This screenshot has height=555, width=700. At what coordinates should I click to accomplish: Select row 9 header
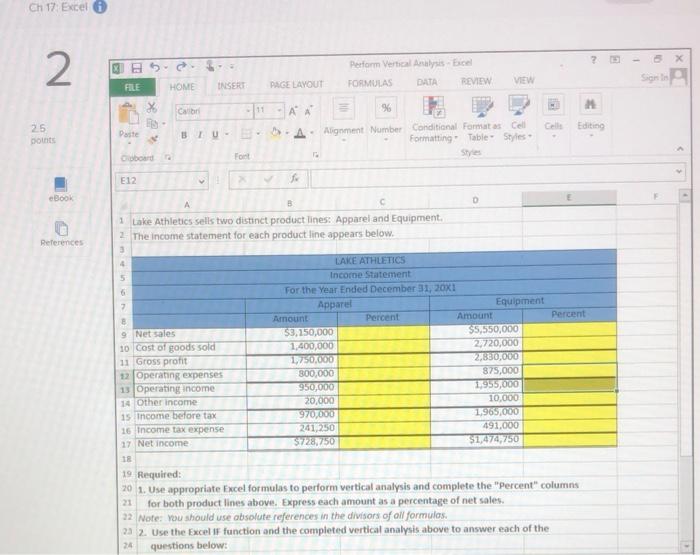click(124, 335)
